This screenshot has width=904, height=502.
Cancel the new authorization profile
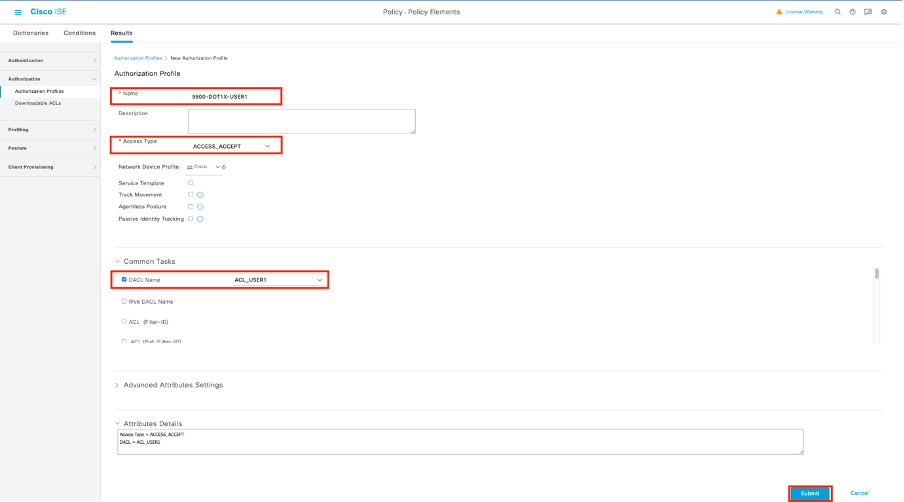pyautogui.click(x=859, y=493)
